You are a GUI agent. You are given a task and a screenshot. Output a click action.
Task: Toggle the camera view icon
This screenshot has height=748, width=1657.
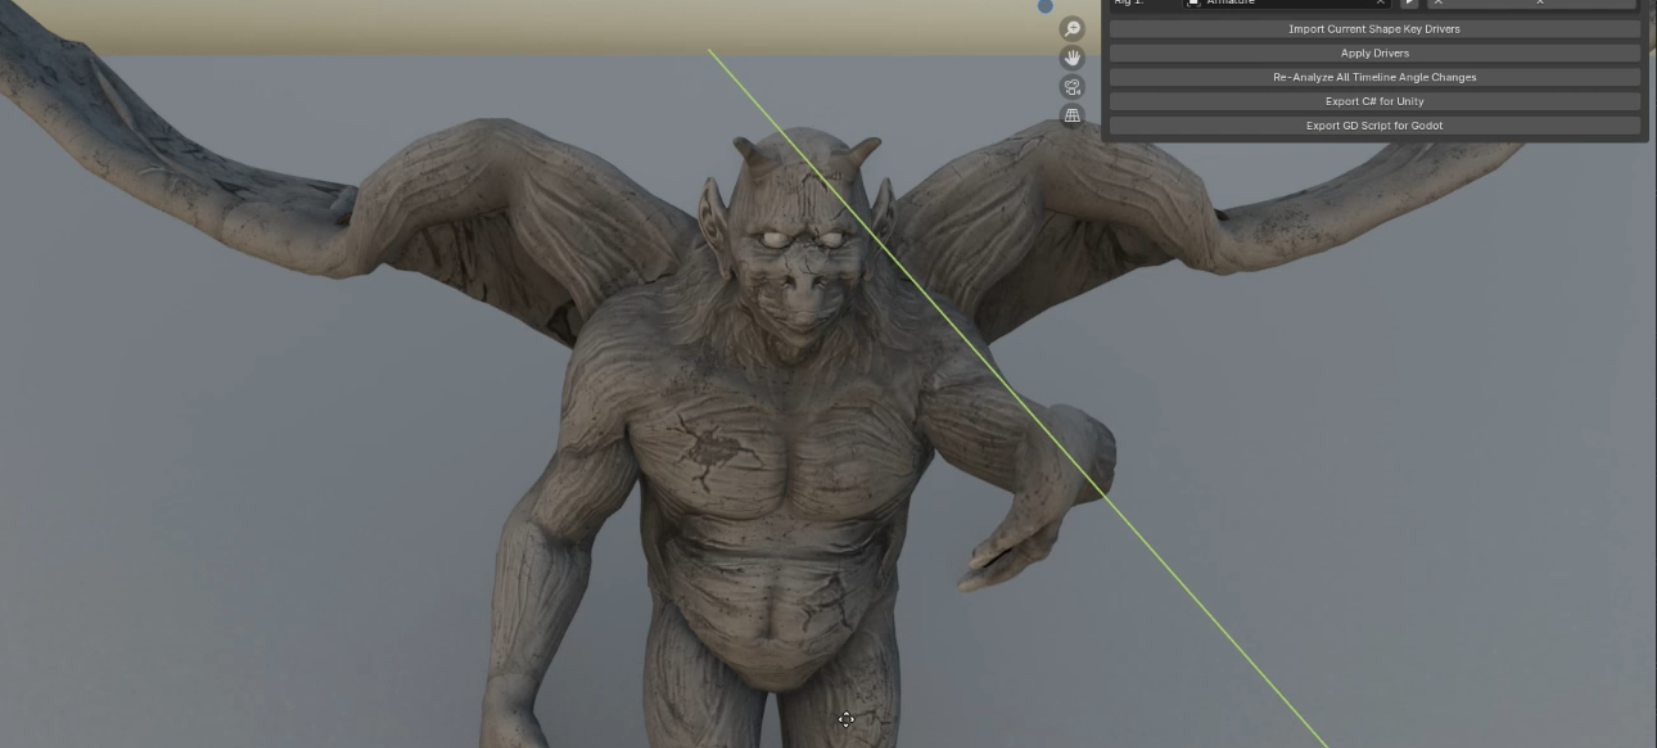pos(1072,87)
